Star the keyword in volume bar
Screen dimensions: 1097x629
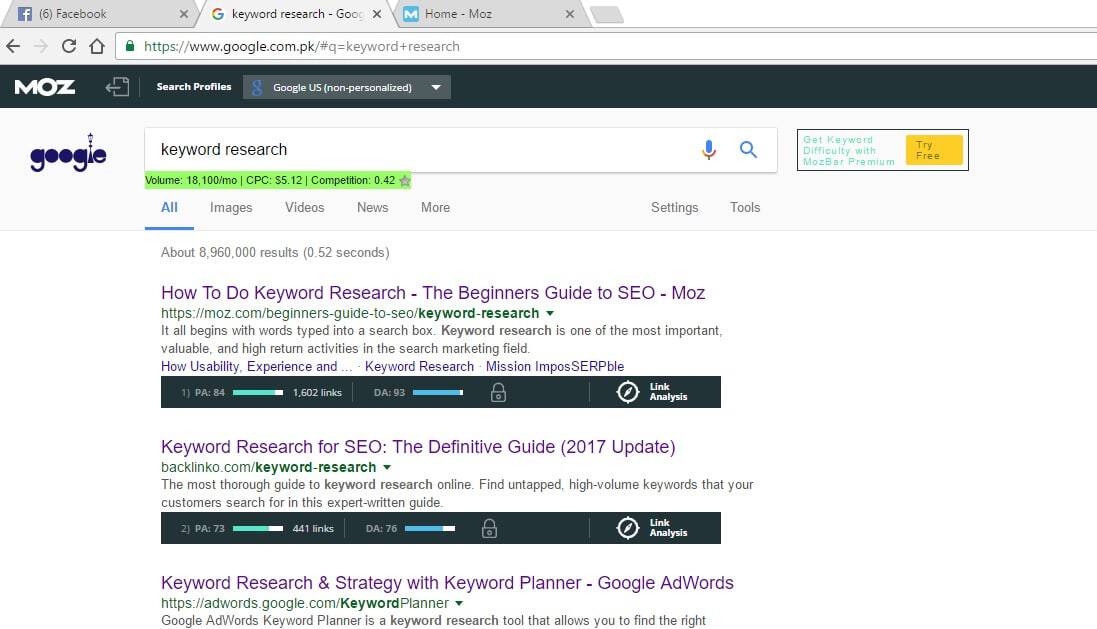(404, 181)
